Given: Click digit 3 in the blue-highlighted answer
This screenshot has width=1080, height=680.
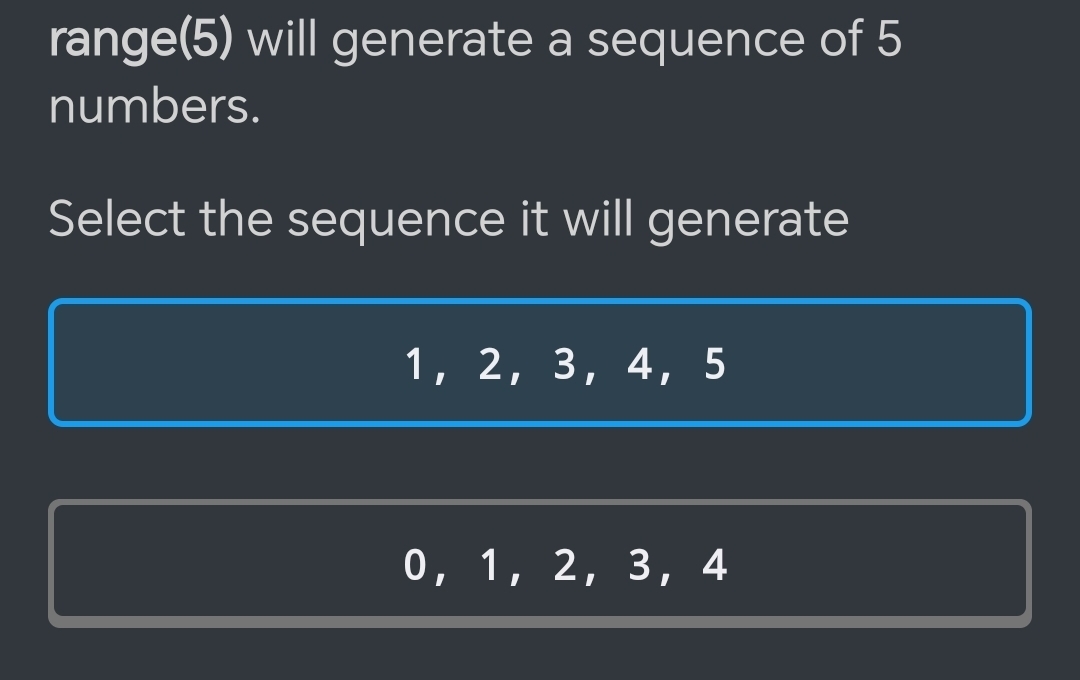Looking at the screenshot, I should [565, 363].
